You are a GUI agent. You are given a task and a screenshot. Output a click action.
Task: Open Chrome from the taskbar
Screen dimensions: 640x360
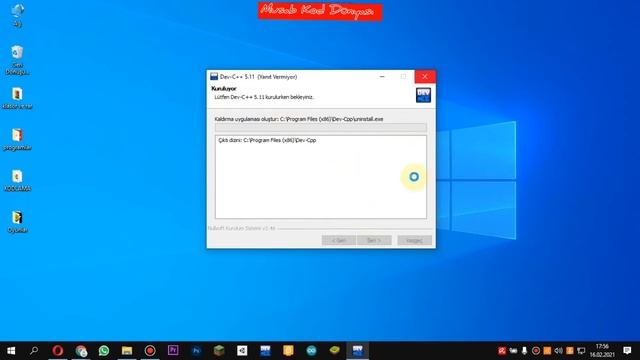81,351
